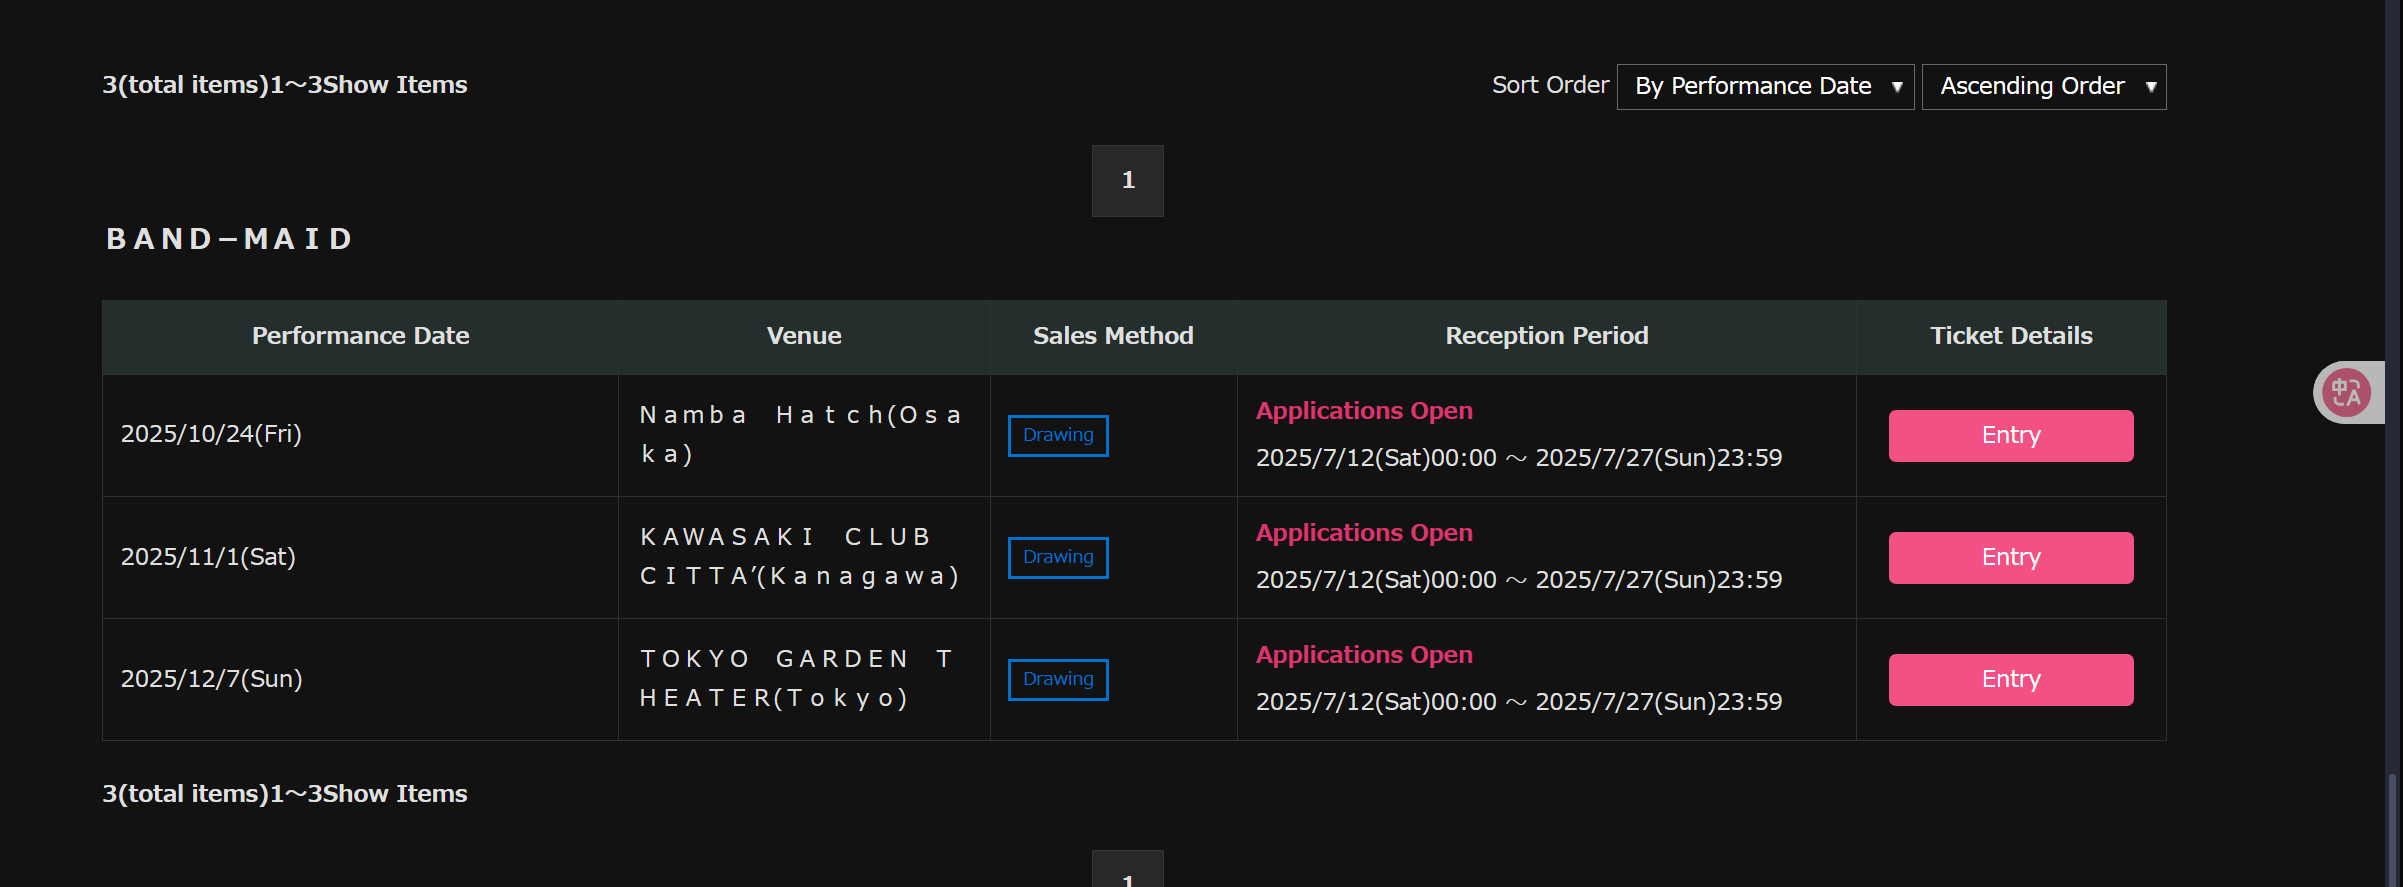Click the Namba Hatch venue name
The width and height of the screenshot is (2403, 887).
tap(802, 435)
